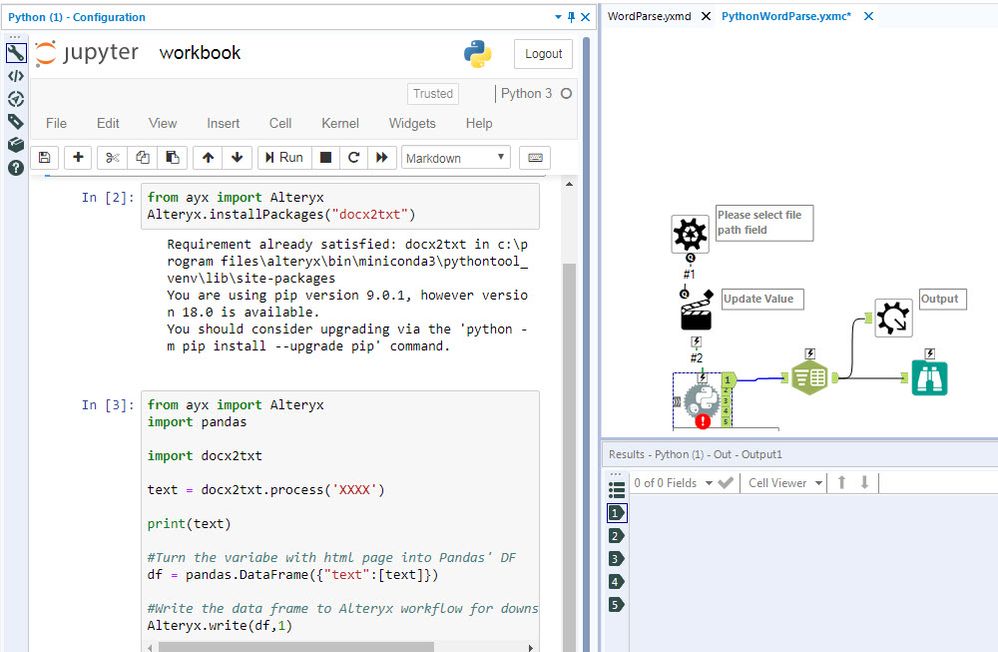Open the Markdown cell type dropdown

point(456,158)
